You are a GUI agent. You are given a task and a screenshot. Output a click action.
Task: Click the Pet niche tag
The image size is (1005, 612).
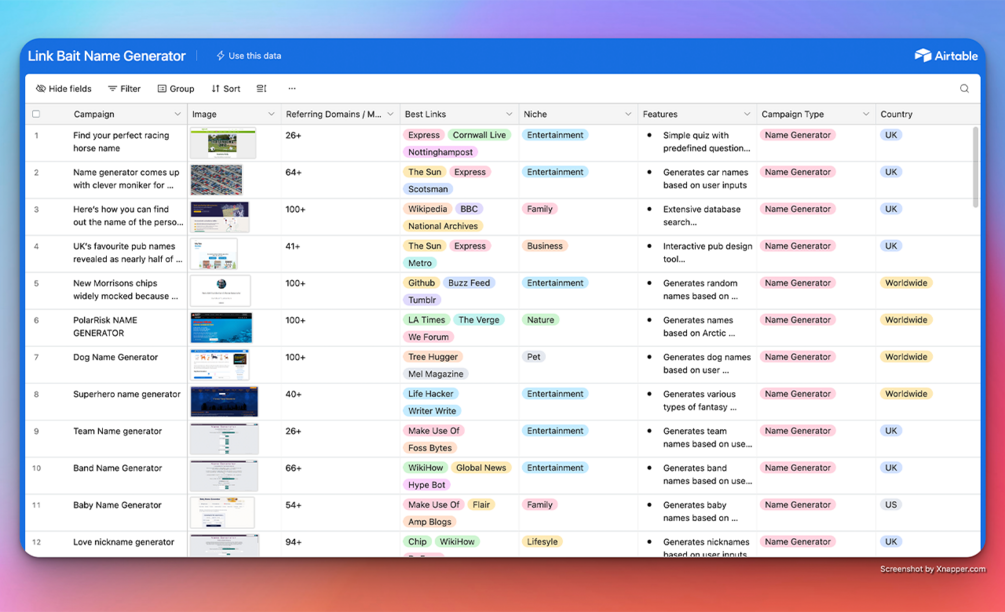534,357
